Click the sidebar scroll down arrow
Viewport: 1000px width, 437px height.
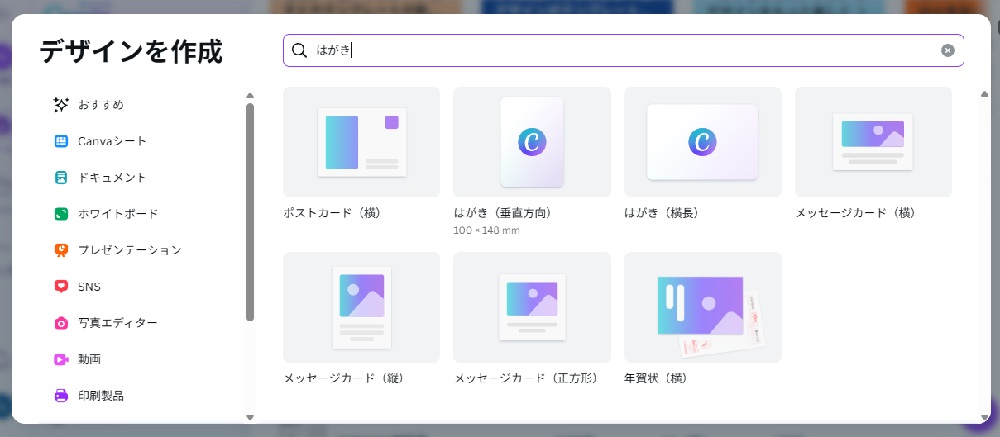click(x=250, y=416)
